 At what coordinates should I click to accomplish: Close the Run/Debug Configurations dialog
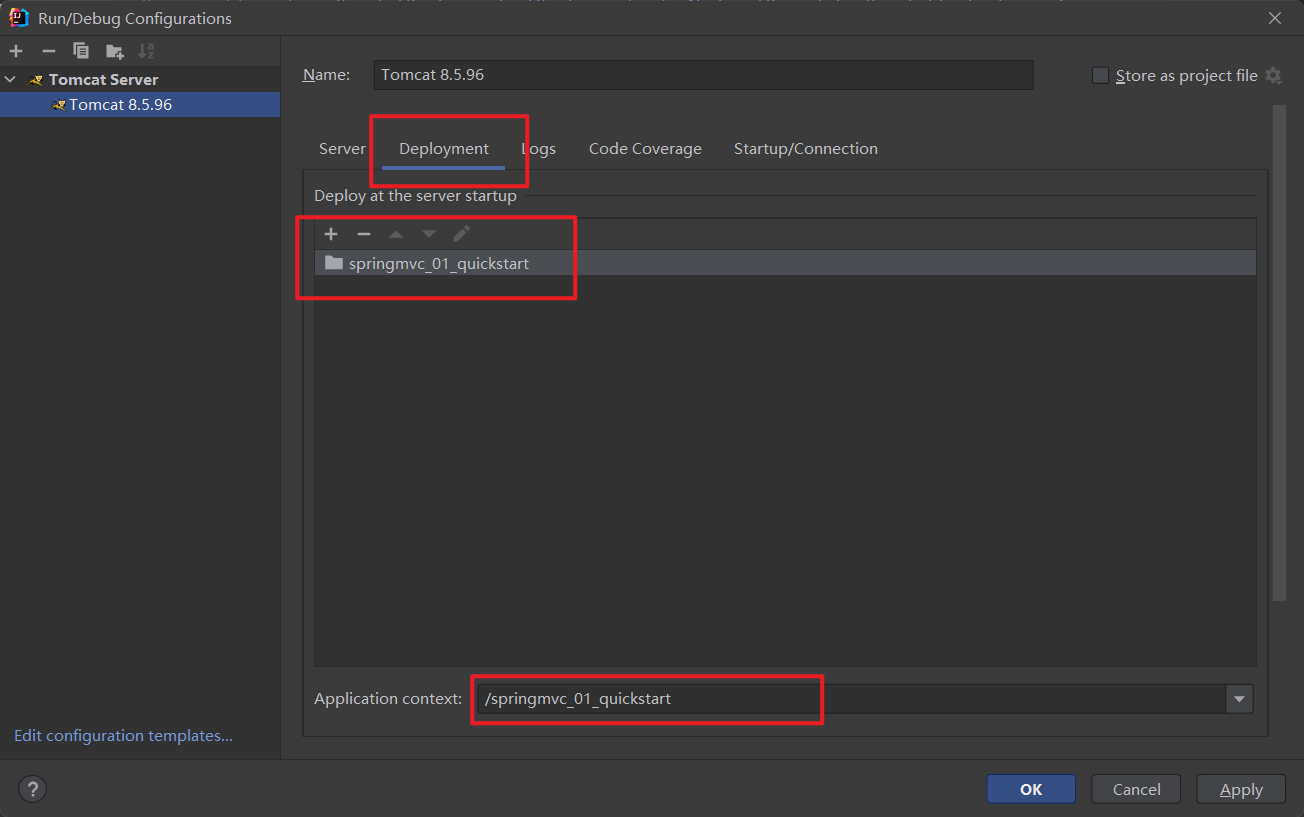[1275, 18]
